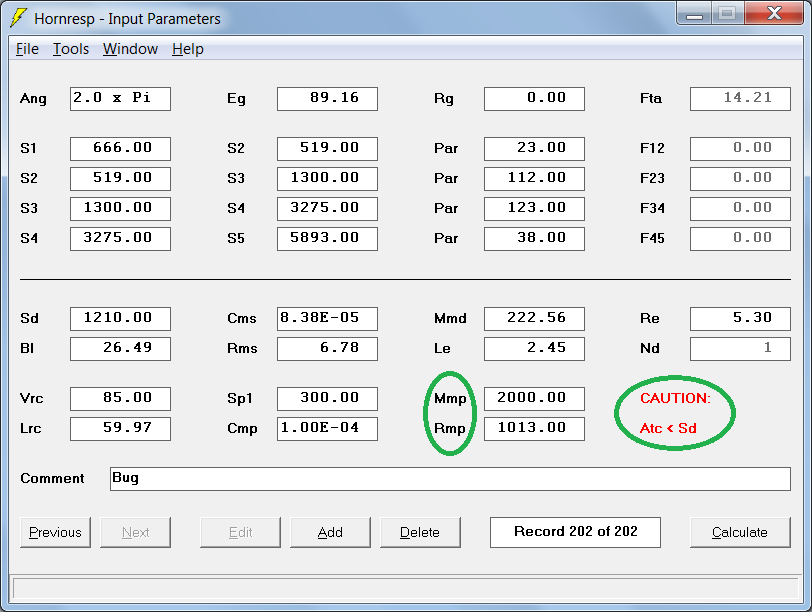Image resolution: width=812 pixels, height=612 pixels.
Task: Select the Sp1 field showing 300.00
Action: pos(327,399)
